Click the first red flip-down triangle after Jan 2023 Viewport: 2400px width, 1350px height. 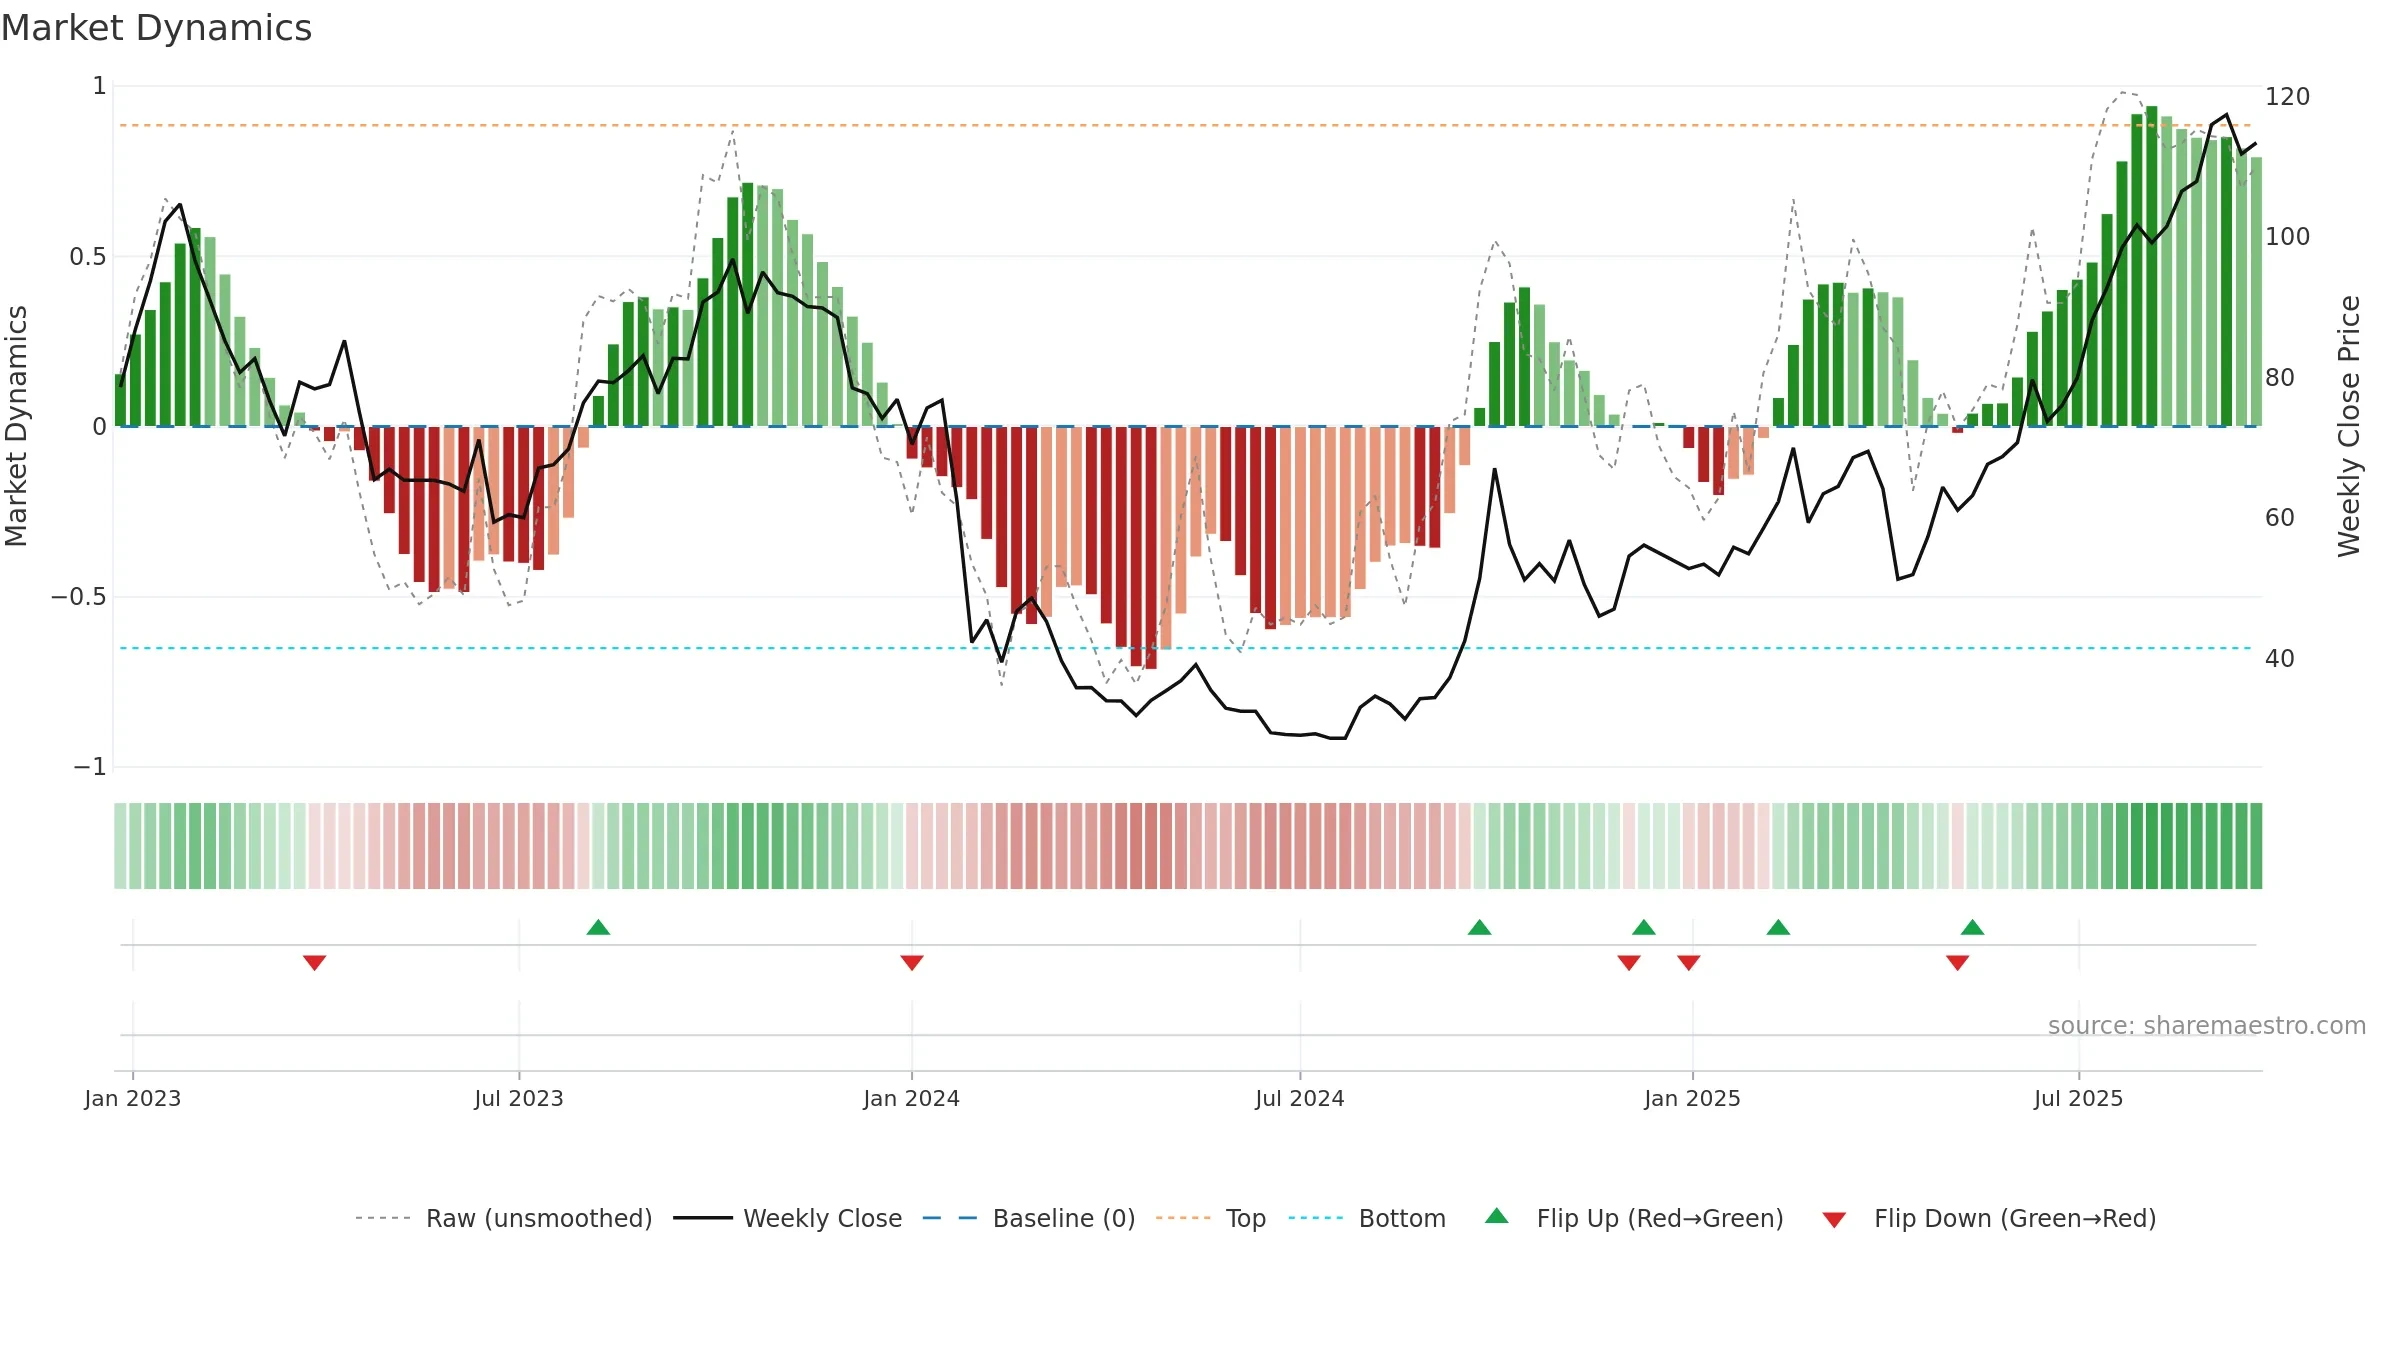[x=314, y=963]
